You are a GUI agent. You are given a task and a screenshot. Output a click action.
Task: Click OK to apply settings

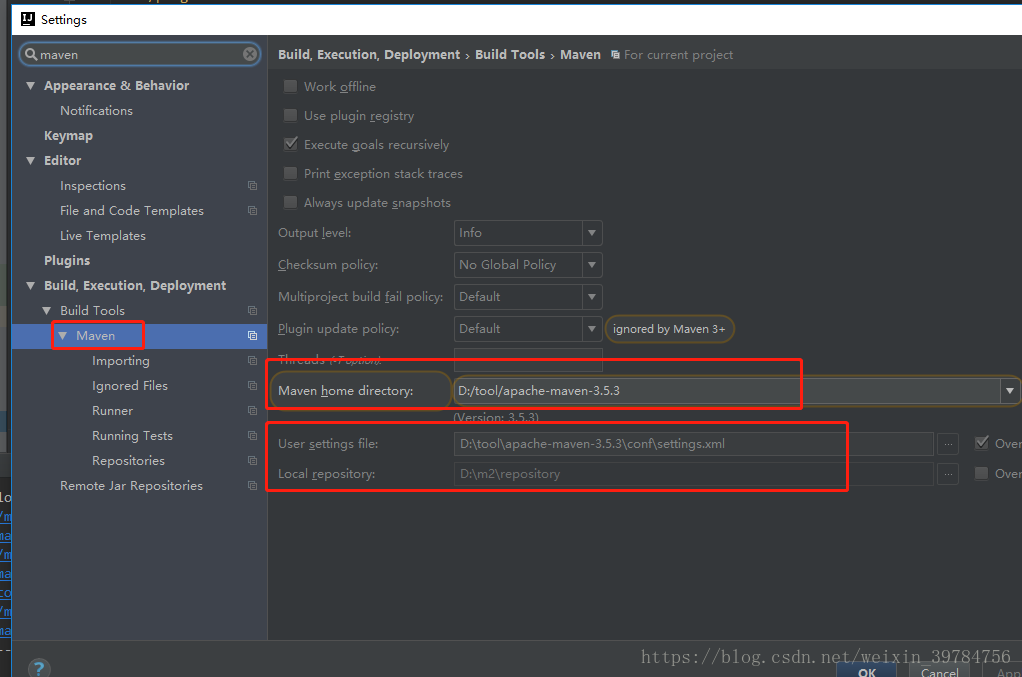click(867, 671)
